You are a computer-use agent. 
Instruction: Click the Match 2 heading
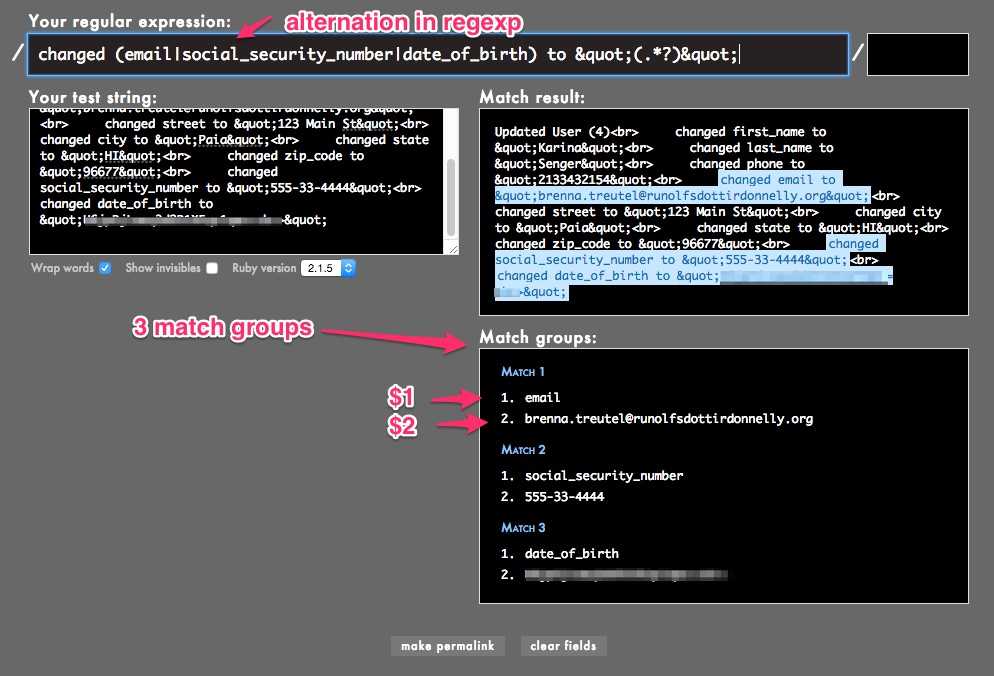coord(523,450)
